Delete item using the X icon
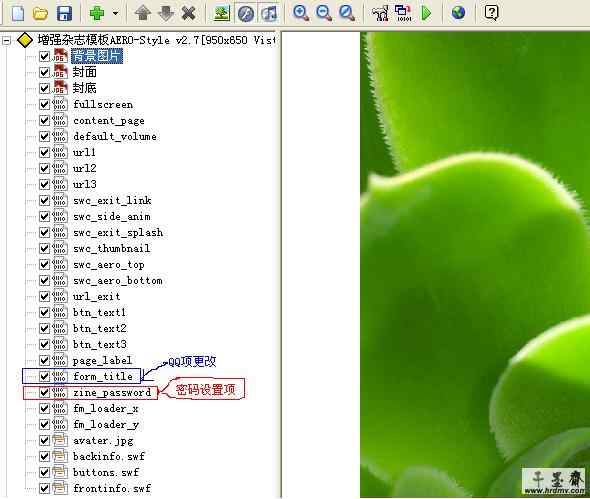Viewport: 590px width, 499px height. pos(188,14)
